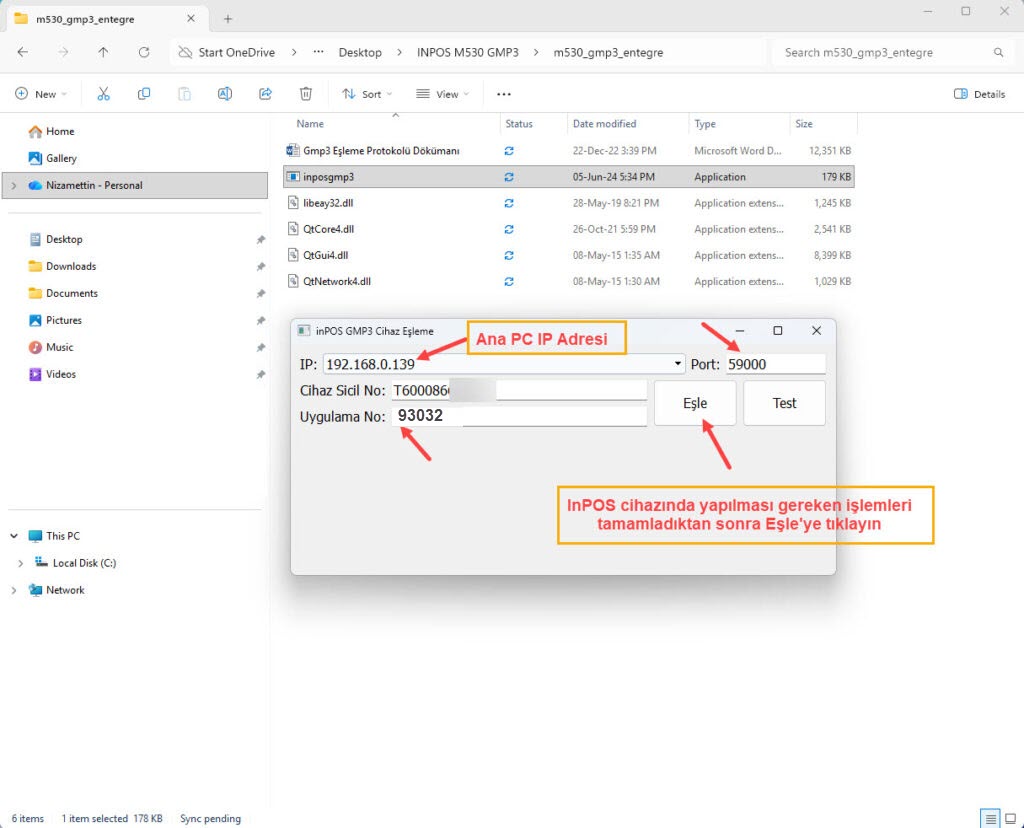Open the IP address combo box dropdown
The image size is (1024, 828).
tap(678, 364)
